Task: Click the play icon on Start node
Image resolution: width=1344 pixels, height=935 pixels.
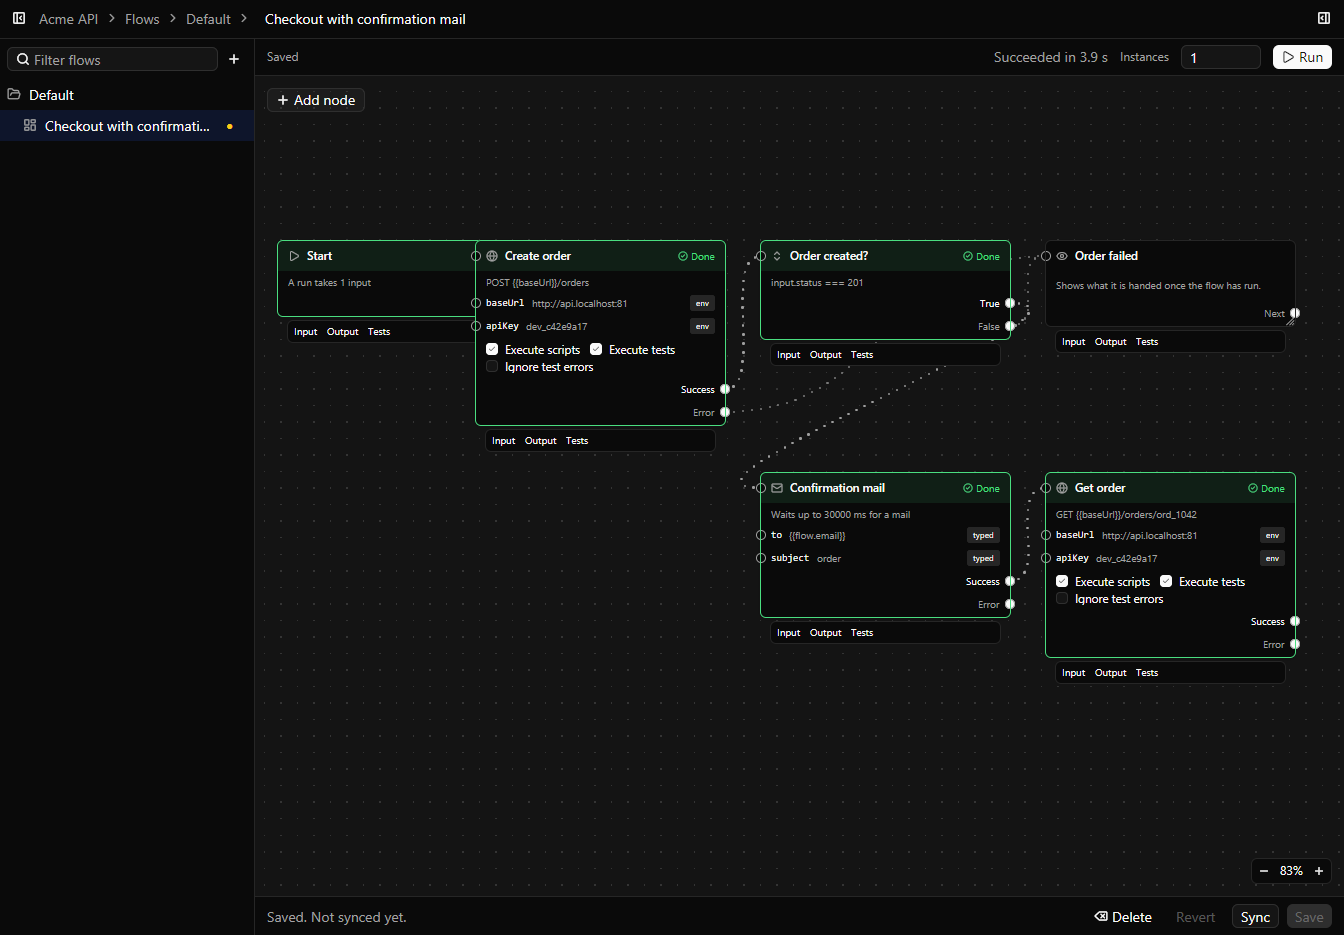Action: tap(294, 256)
